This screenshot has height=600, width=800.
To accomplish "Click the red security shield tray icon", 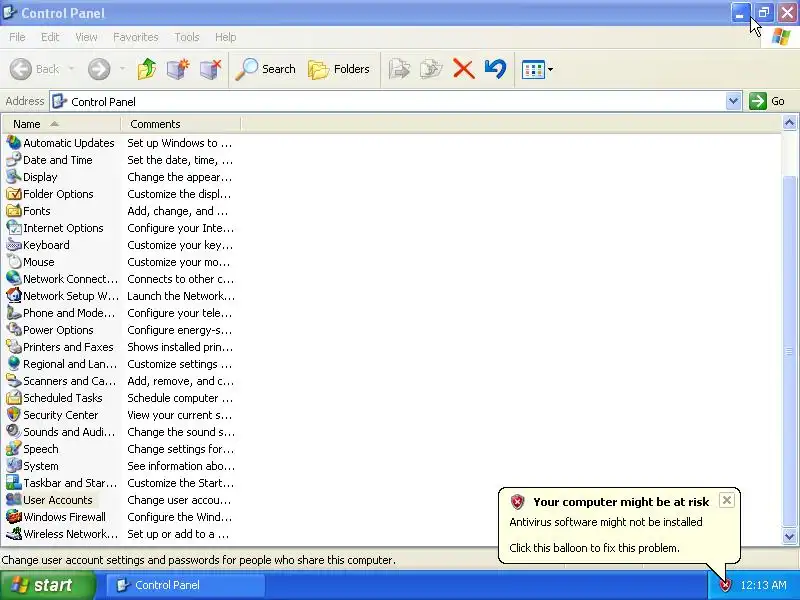I will pyautogui.click(x=725, y=585).
